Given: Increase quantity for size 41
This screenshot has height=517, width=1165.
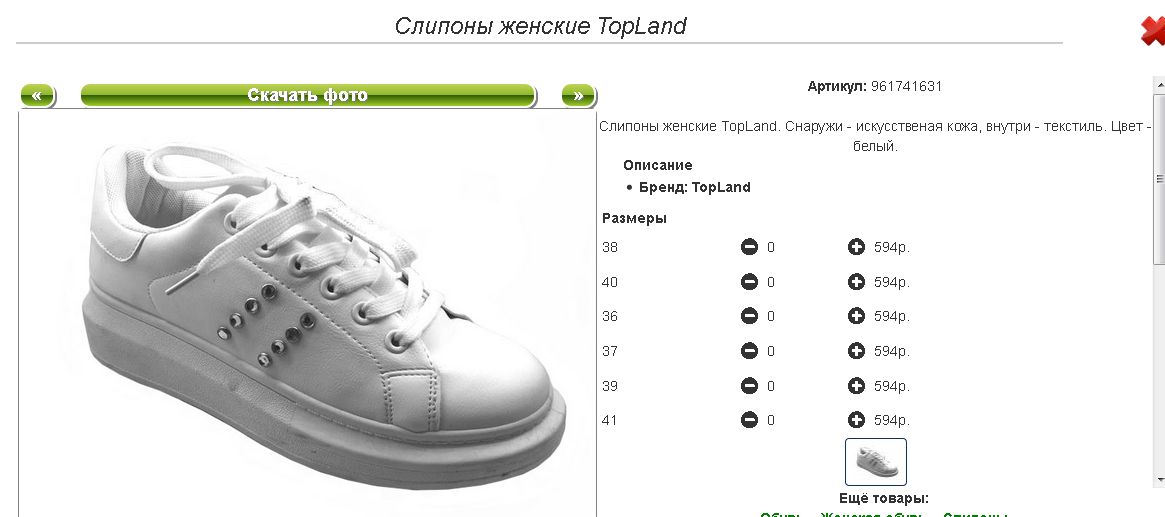Looking at the screenshot, I should (x=856, y=420).
